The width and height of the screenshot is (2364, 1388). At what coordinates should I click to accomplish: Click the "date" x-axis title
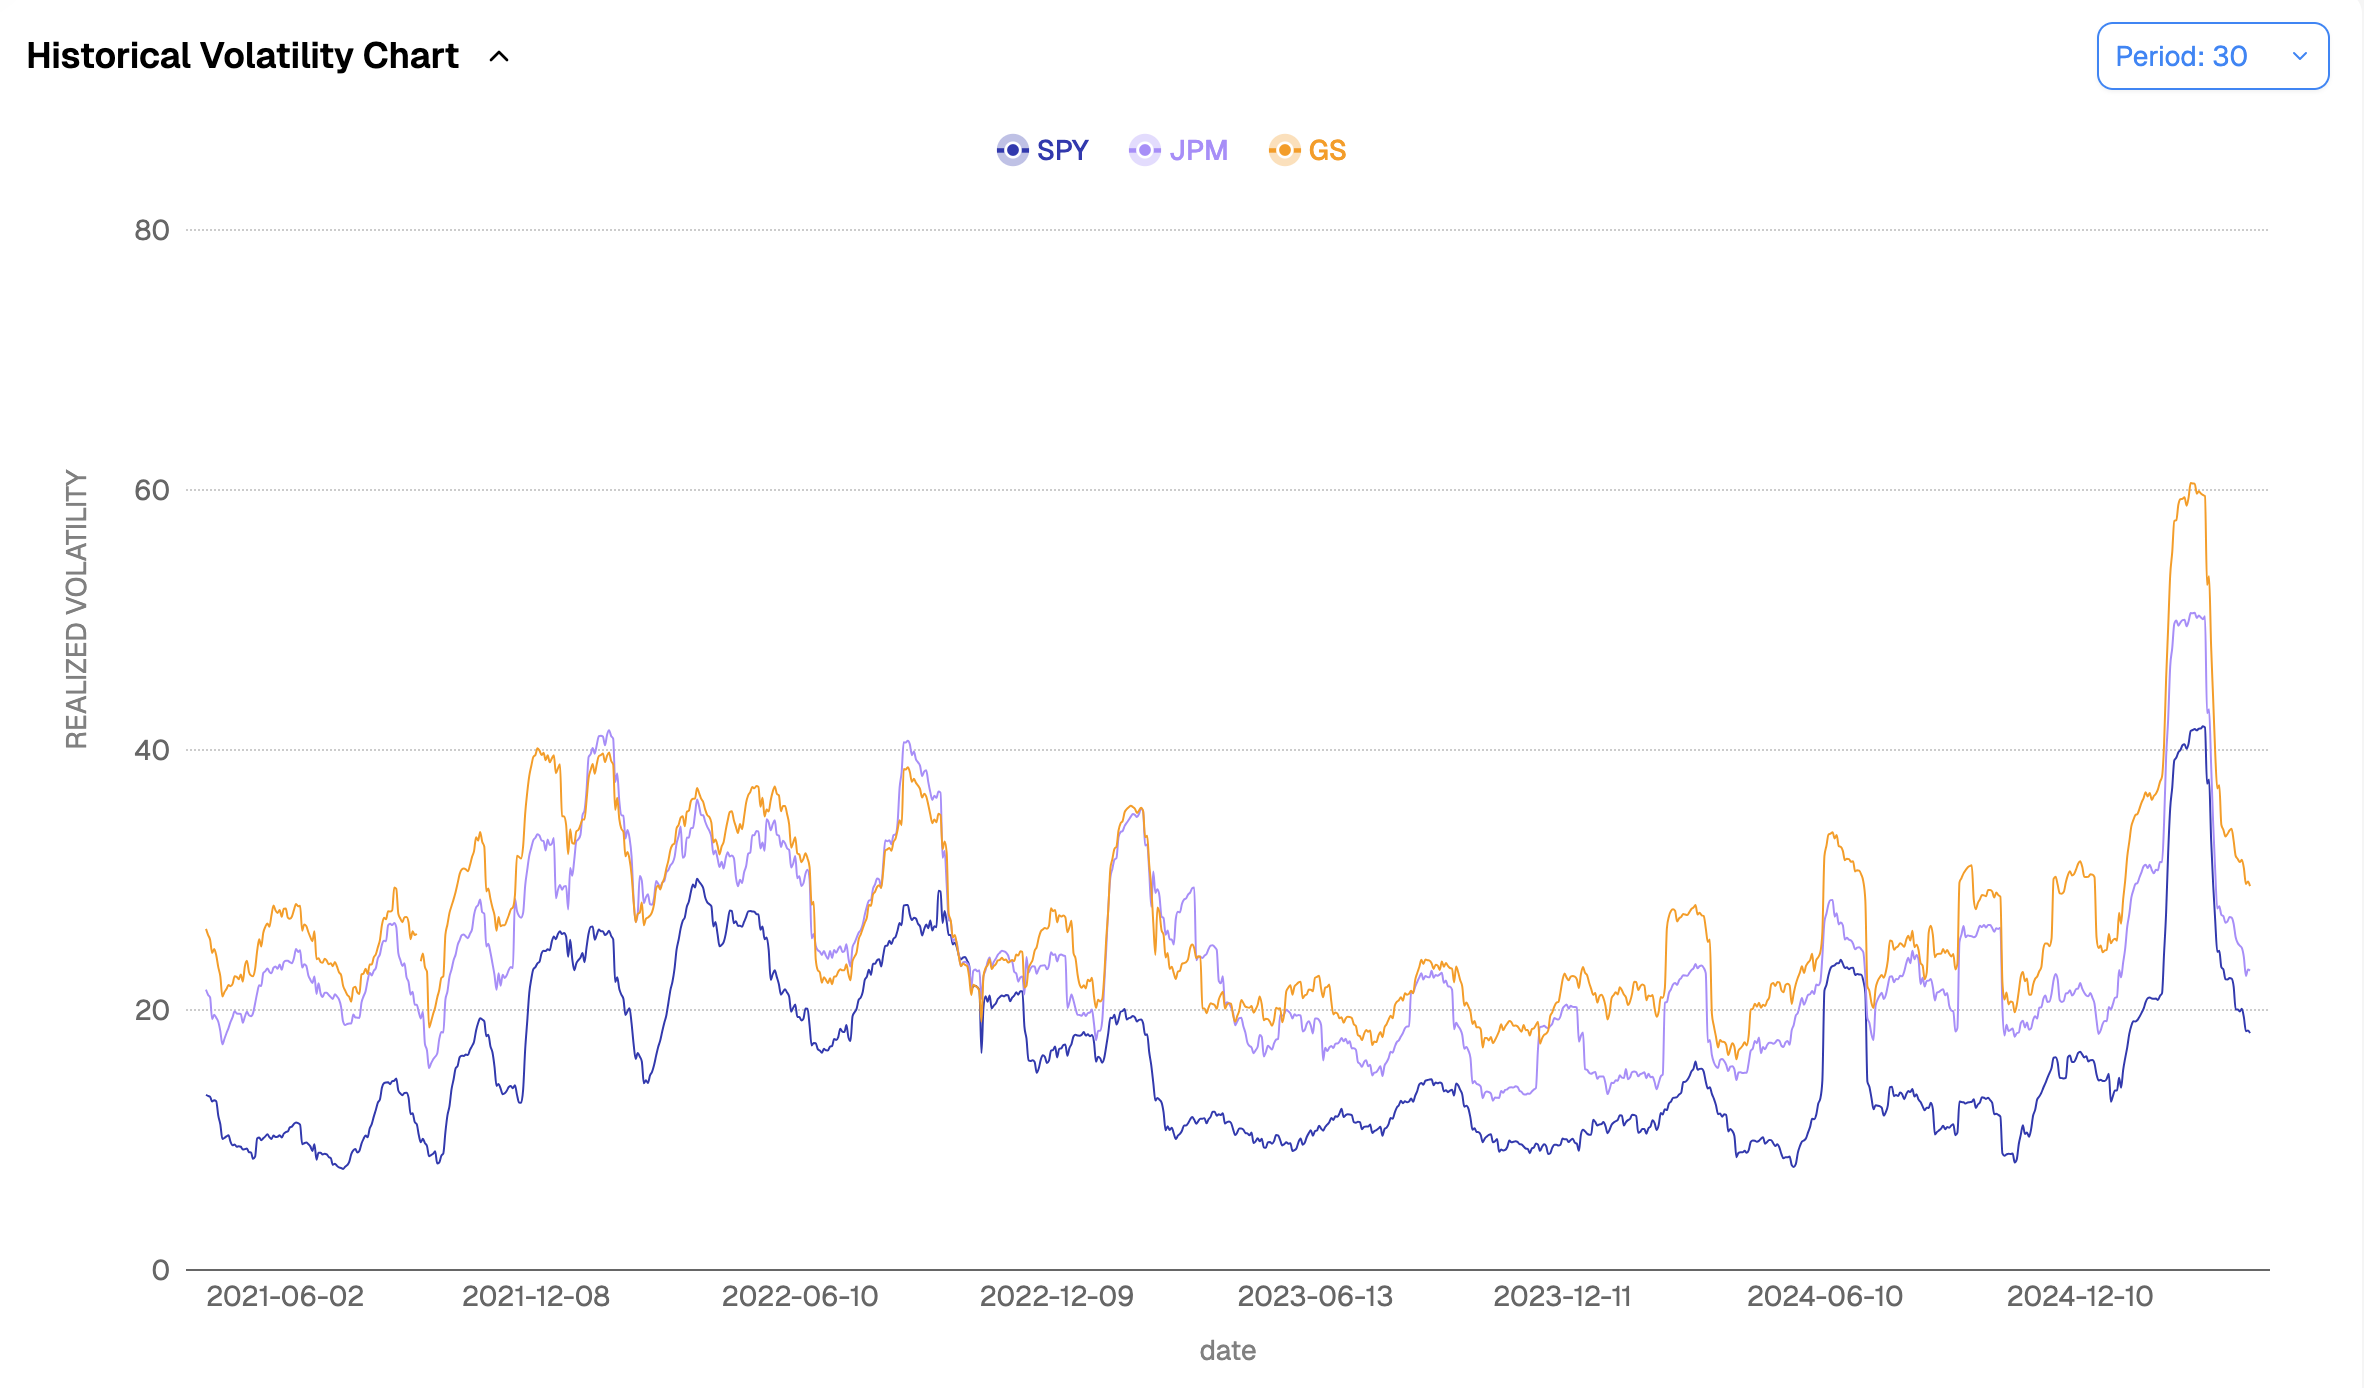(1227, 1350)
